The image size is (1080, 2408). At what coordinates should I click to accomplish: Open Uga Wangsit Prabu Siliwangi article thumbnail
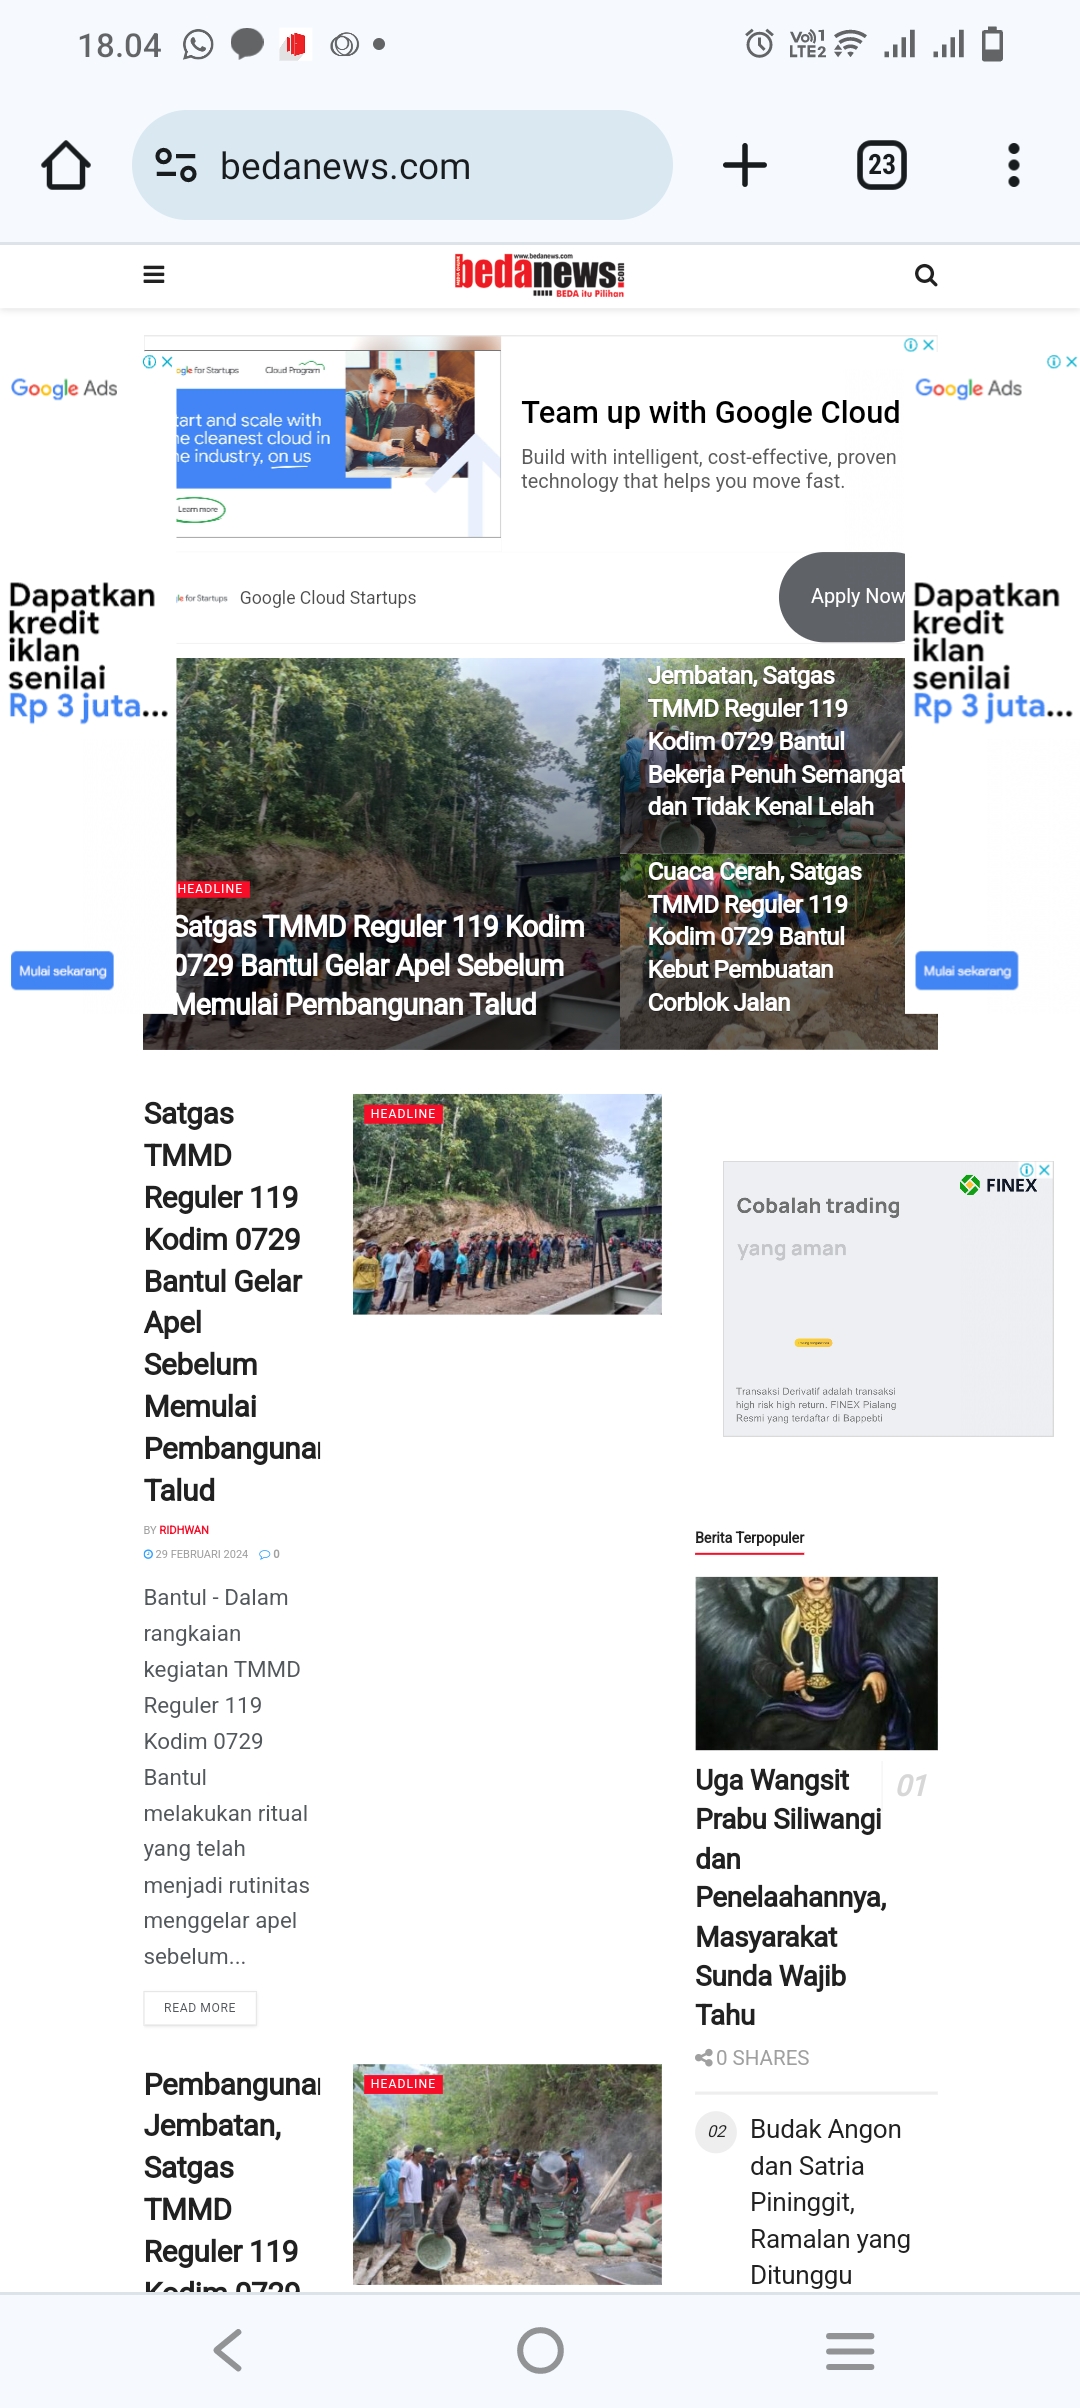[x=816, y=1663]
